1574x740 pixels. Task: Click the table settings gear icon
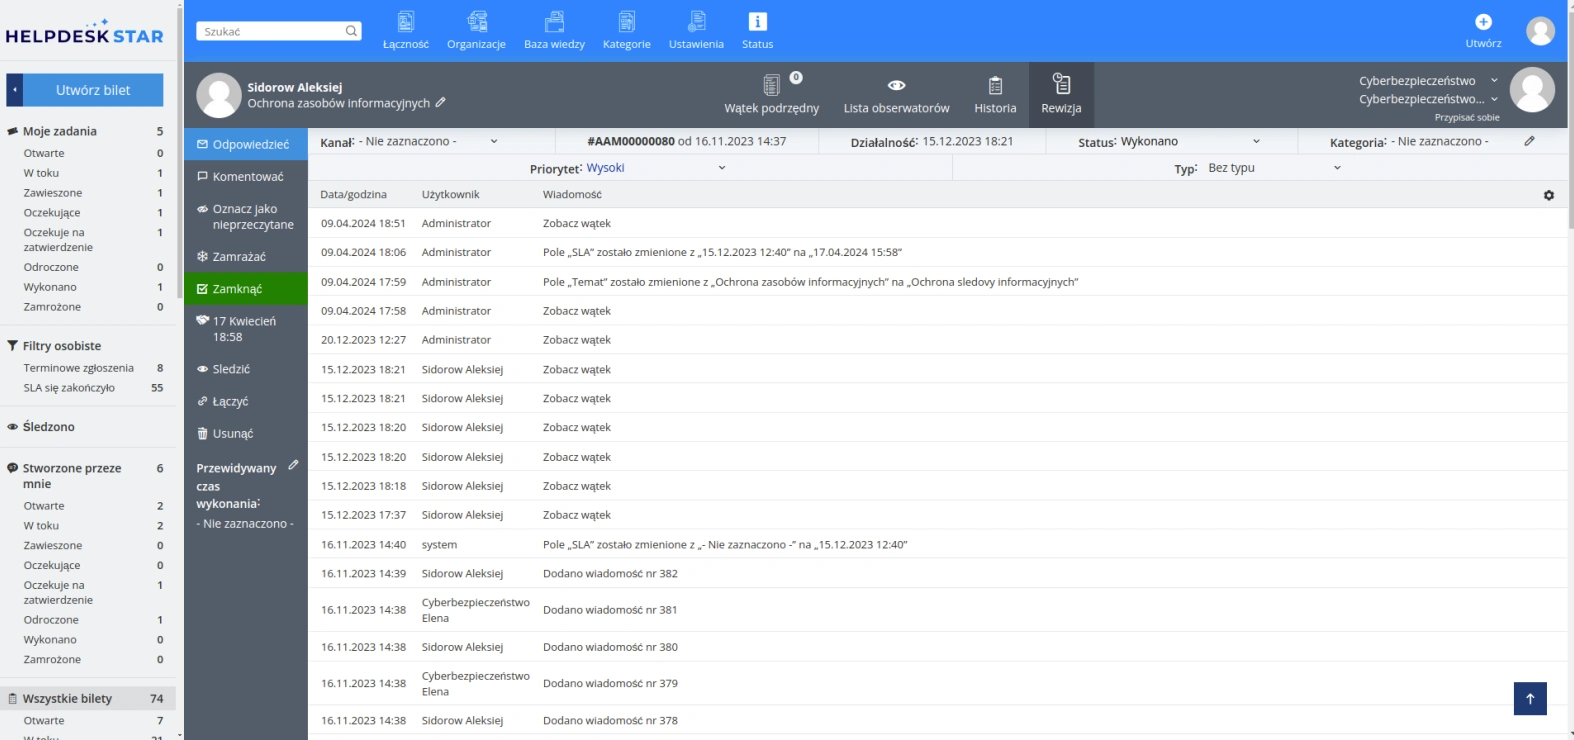point(1549,195)
